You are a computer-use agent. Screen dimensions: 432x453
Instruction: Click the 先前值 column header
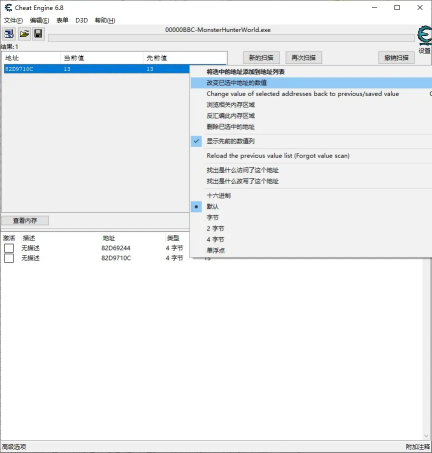[x=185, y=58]
